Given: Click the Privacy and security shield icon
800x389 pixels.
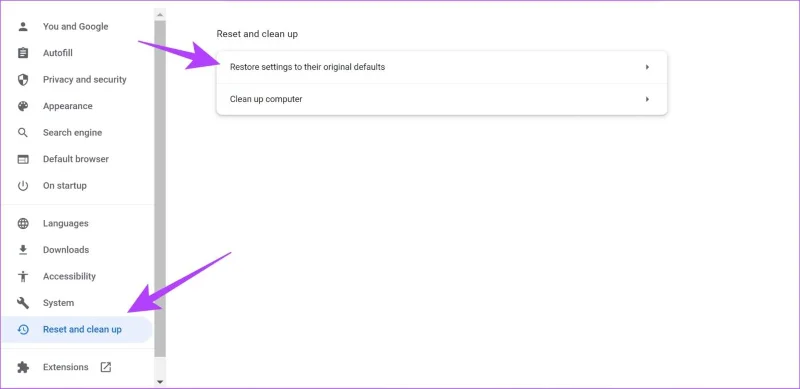Looking at the screenshot, I should click(x=23, y=80).
